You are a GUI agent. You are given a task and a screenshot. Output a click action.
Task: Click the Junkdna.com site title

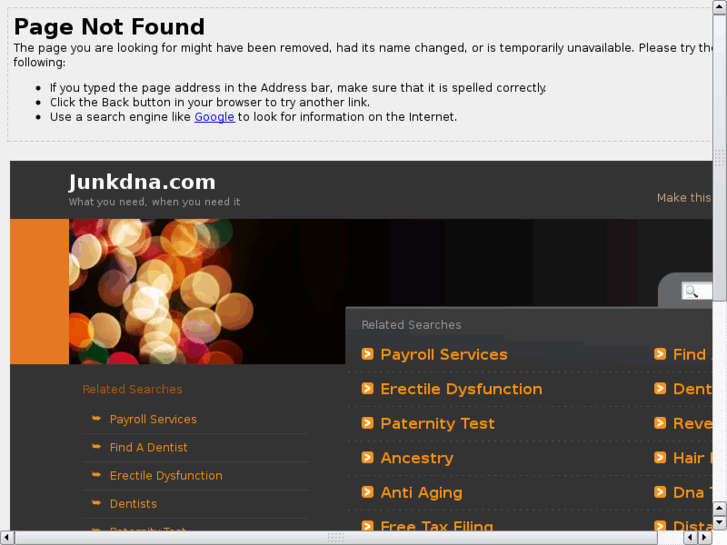[142, 182]
